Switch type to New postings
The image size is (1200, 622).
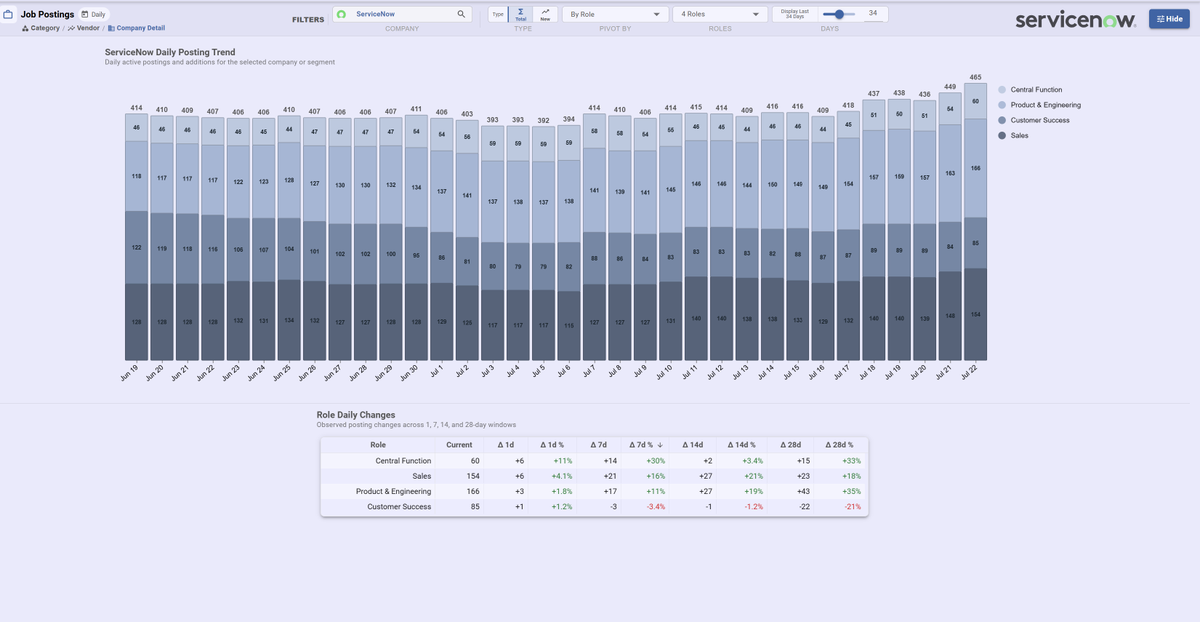coord(545,15)
